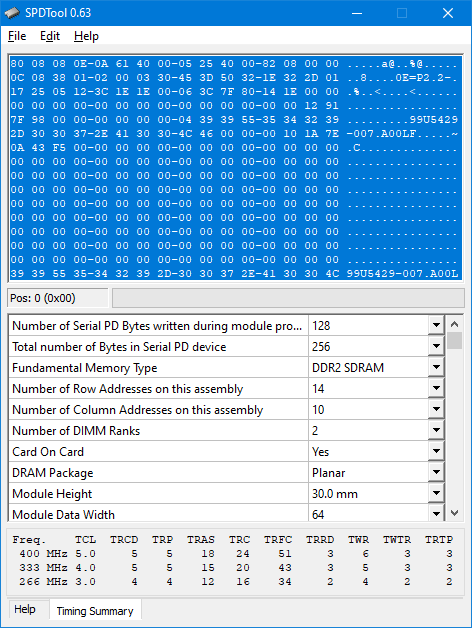Image resolution: width=472 pixels, height=628 pixels.
Task: Click the TRAS column header
Action: coord(201,540)
